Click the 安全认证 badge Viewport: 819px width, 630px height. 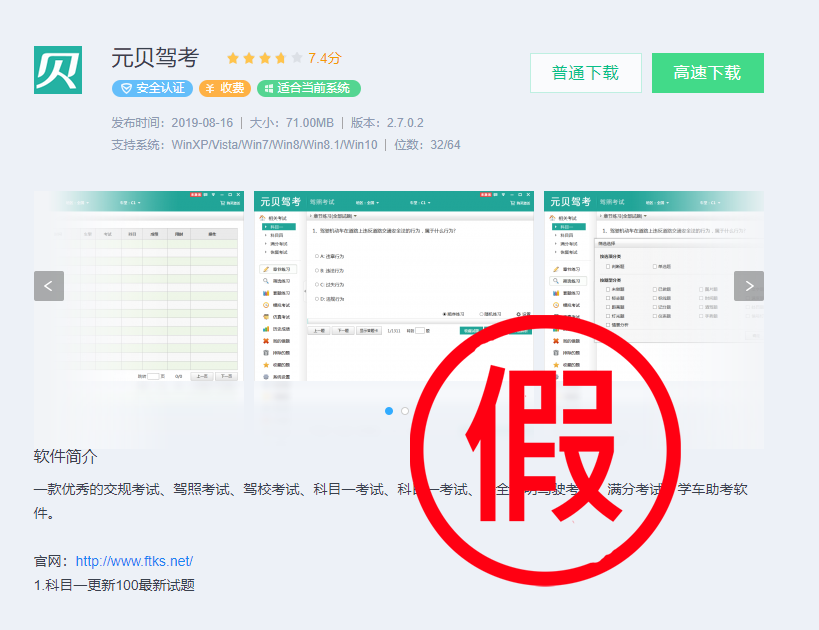(152, 88)
